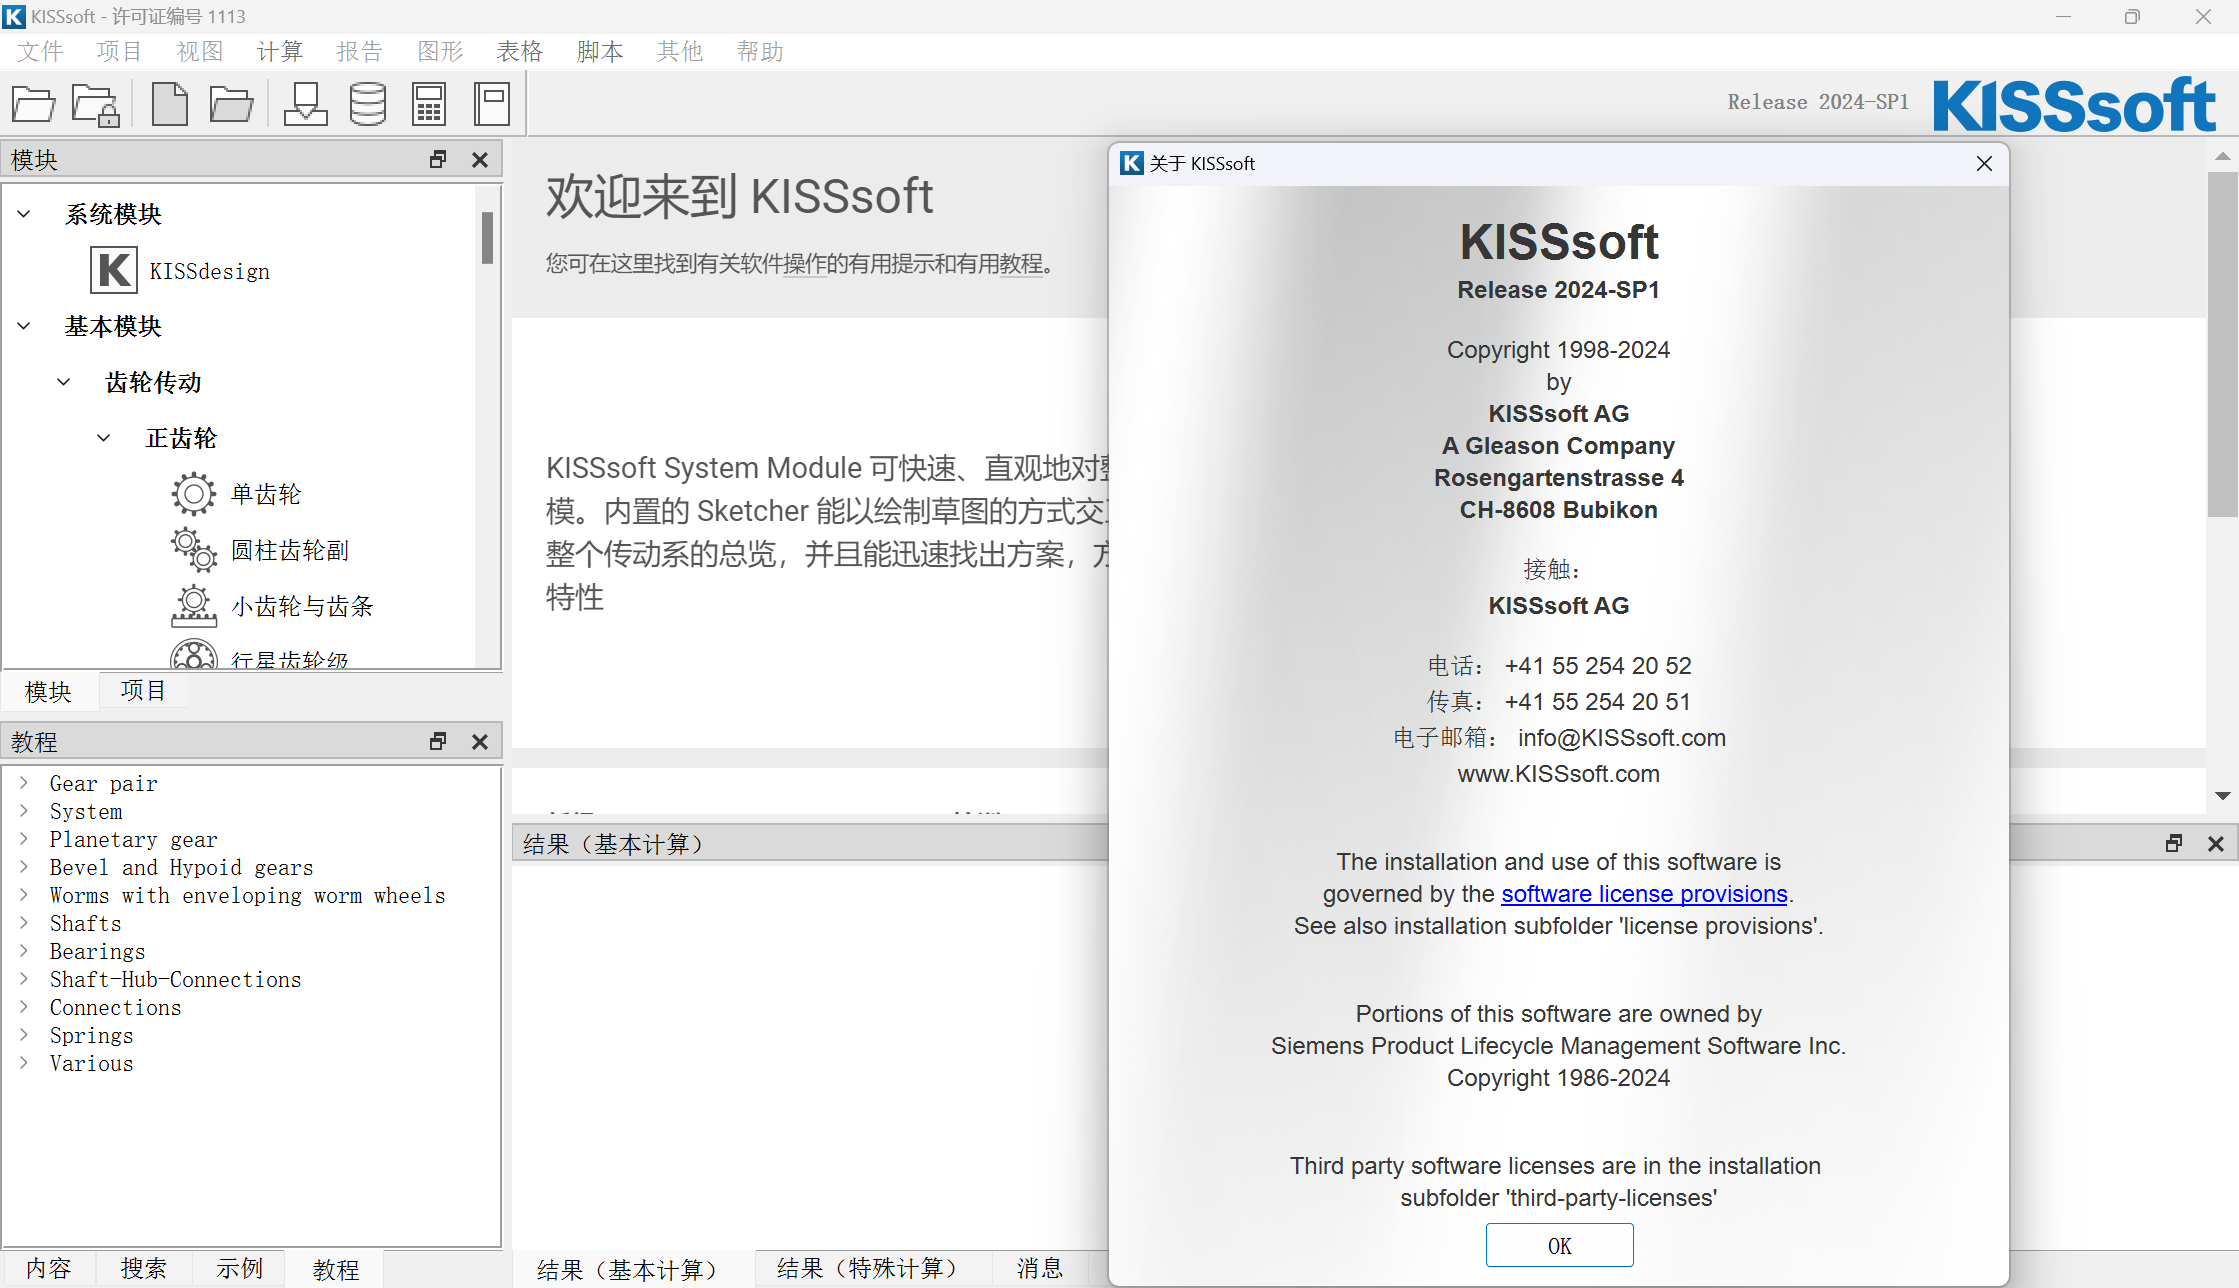Switch to the 模块 tab
2239x1288 pixels.
tap(48, 691)
